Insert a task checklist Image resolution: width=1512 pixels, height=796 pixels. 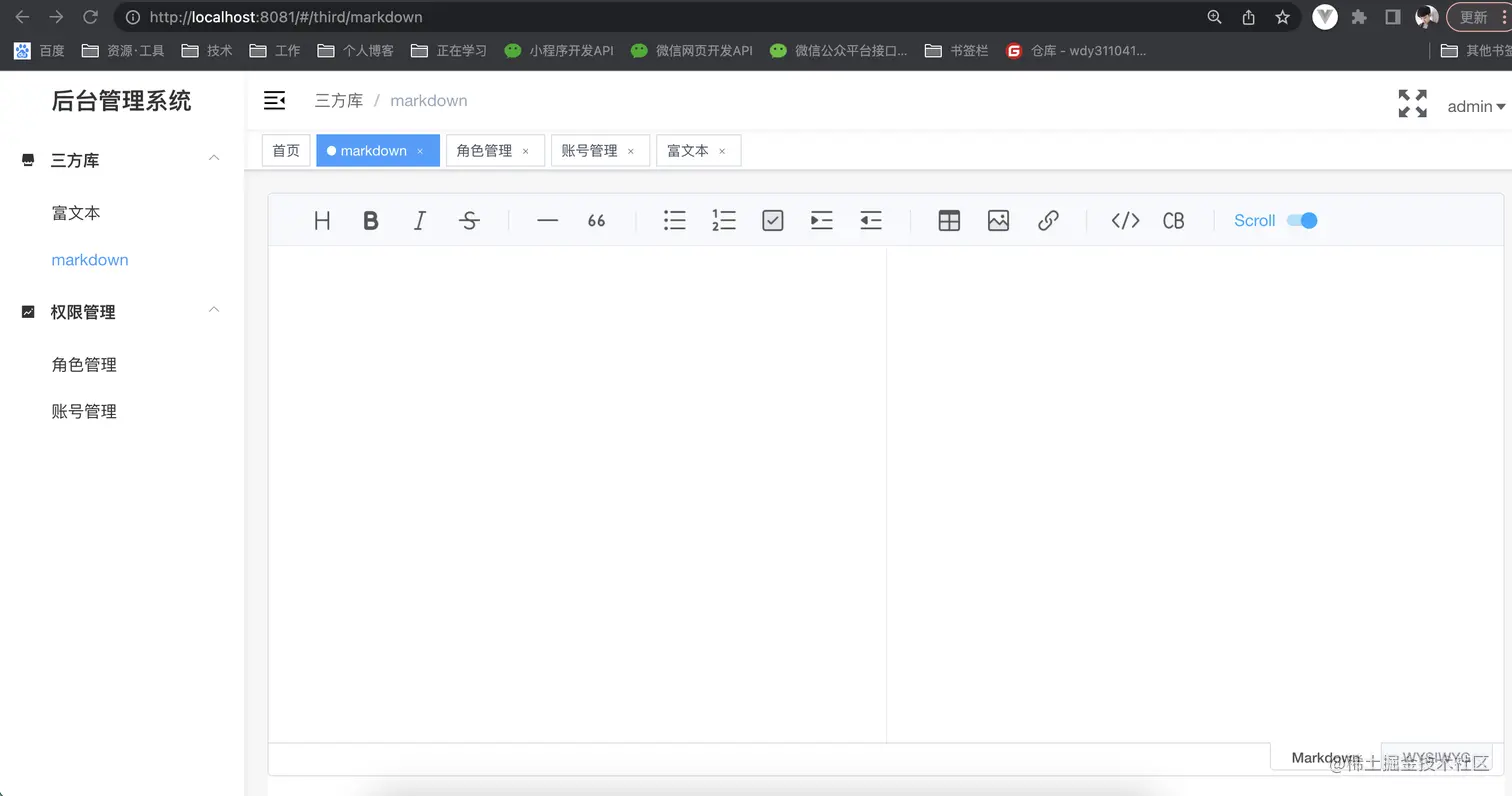[x=773, y=221]
